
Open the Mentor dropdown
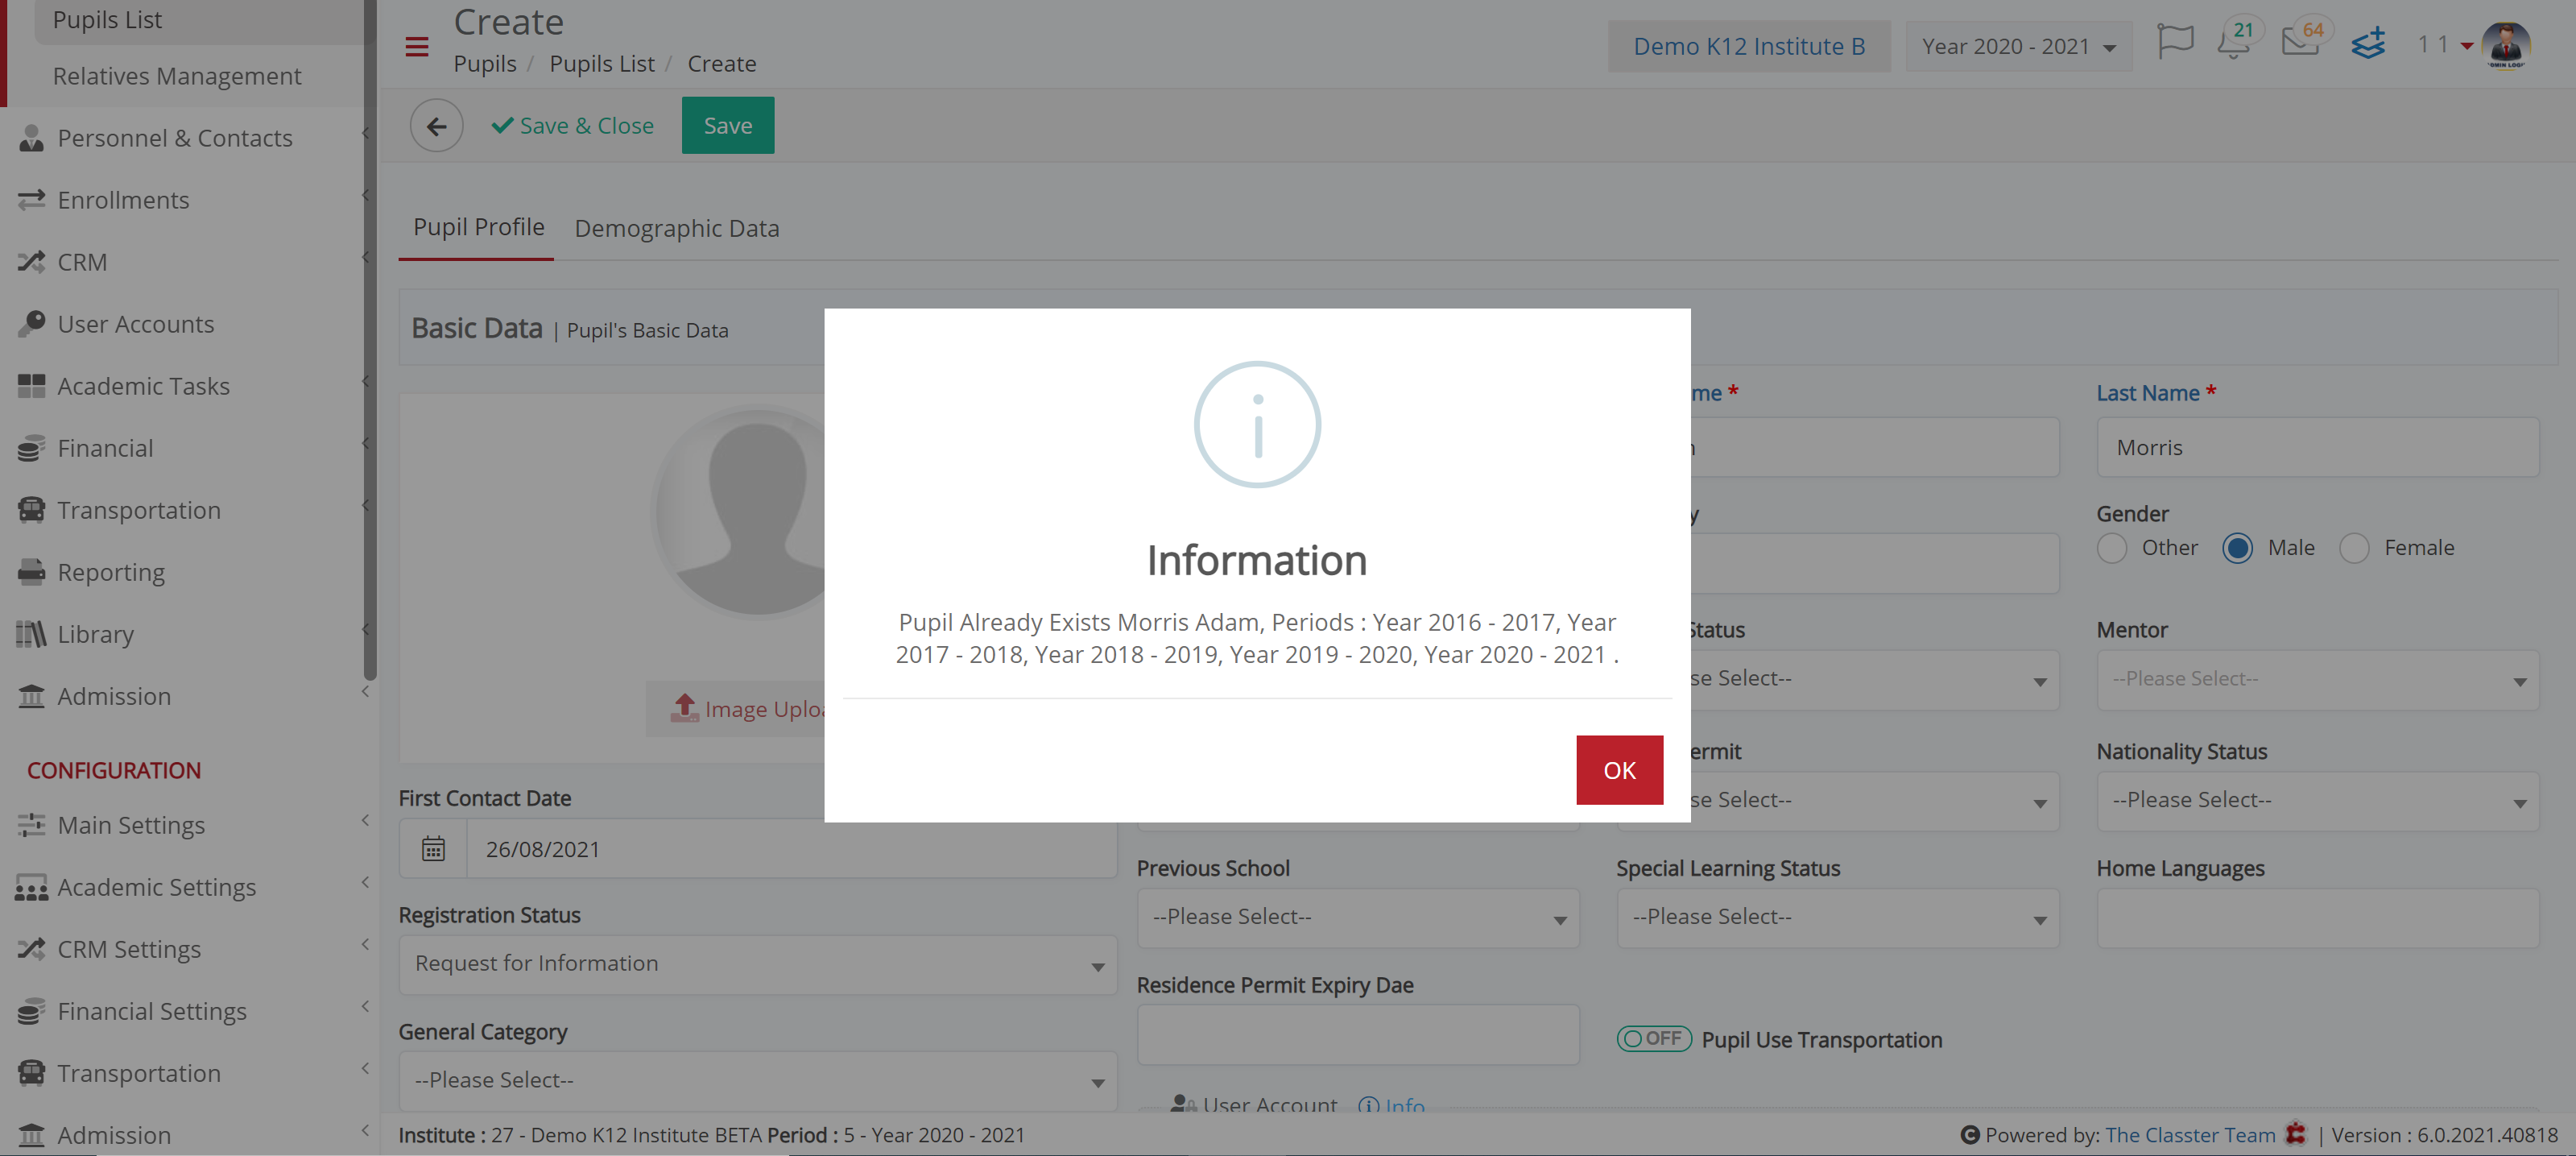(x=2317, y=679)
